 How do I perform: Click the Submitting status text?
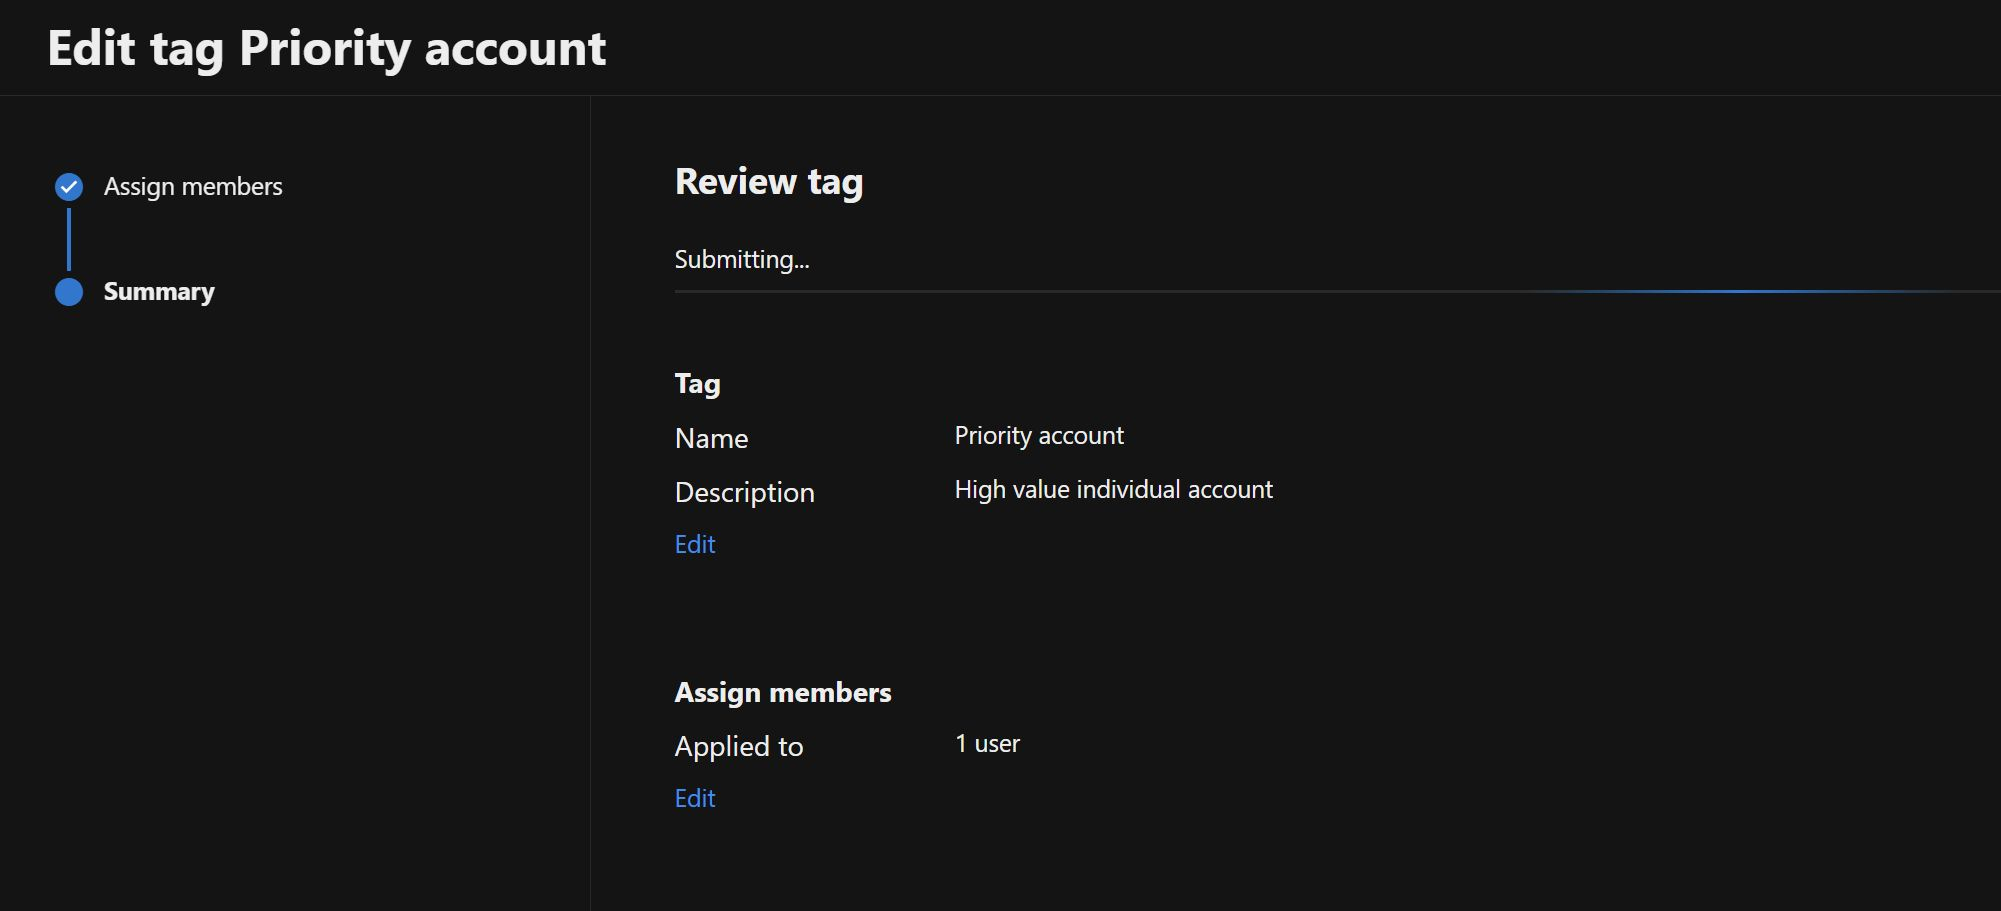tap(741, 259)
